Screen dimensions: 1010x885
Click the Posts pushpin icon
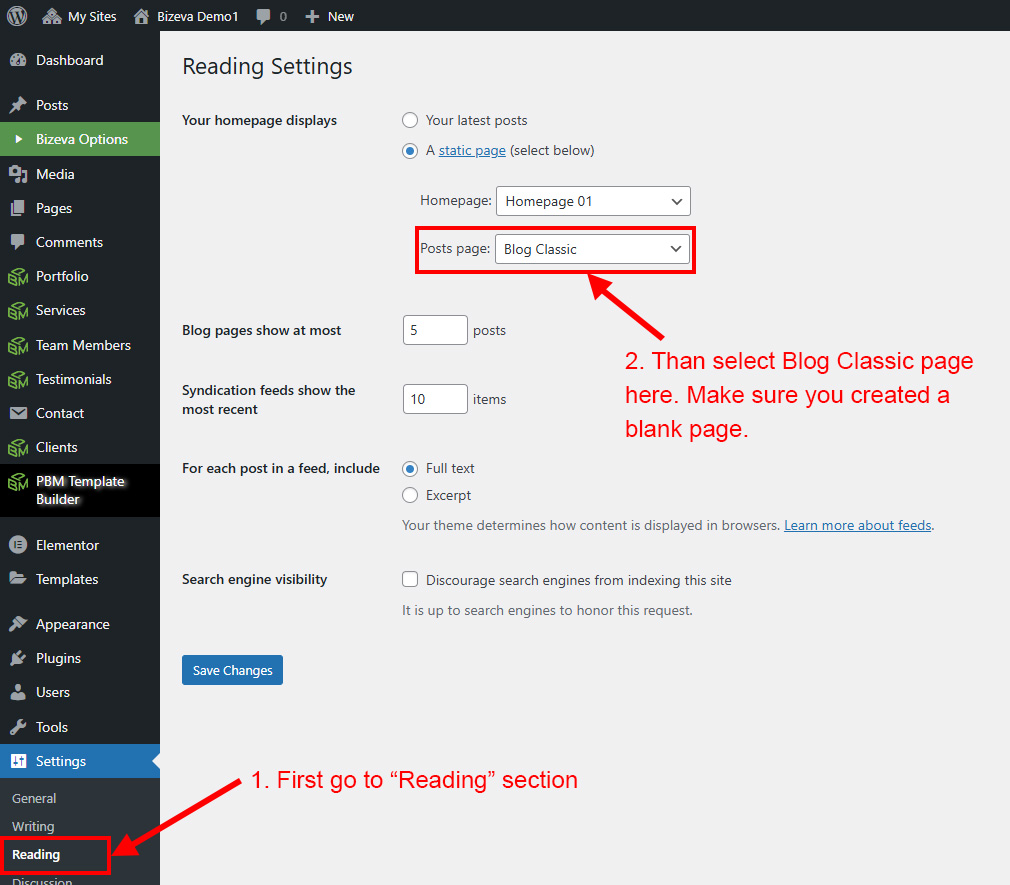tap(18, 105)
